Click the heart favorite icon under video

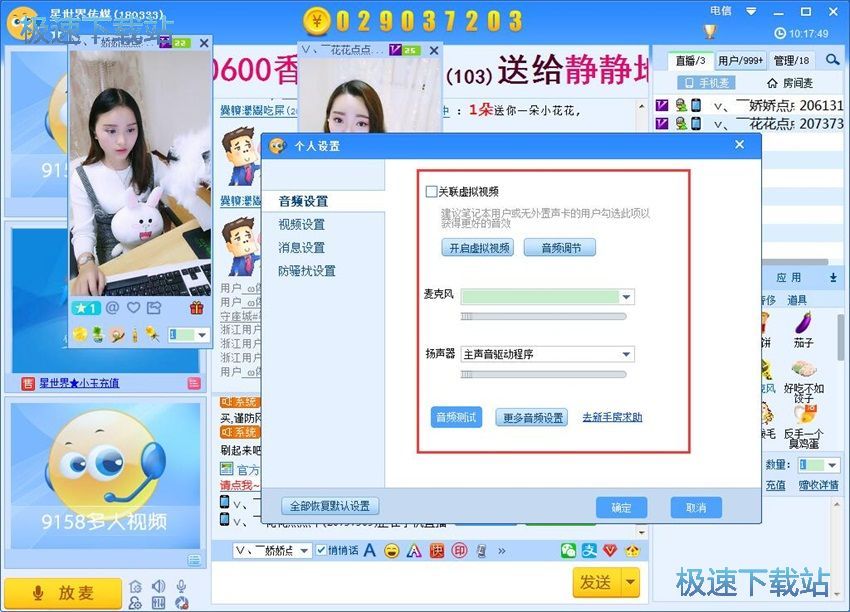coord(133,308)
